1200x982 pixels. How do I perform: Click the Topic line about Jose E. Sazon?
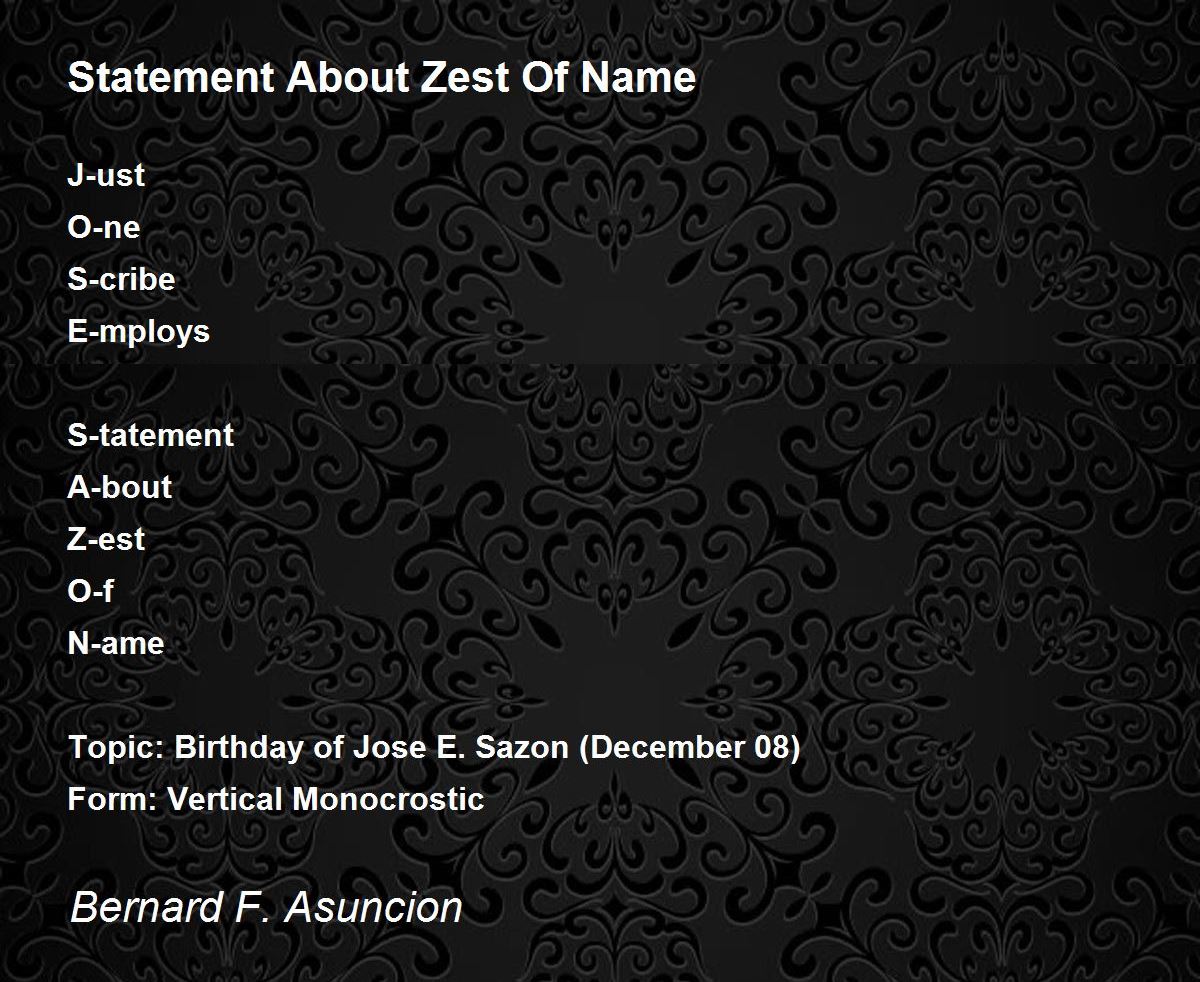pyautogui.click(x=434, y=748)
